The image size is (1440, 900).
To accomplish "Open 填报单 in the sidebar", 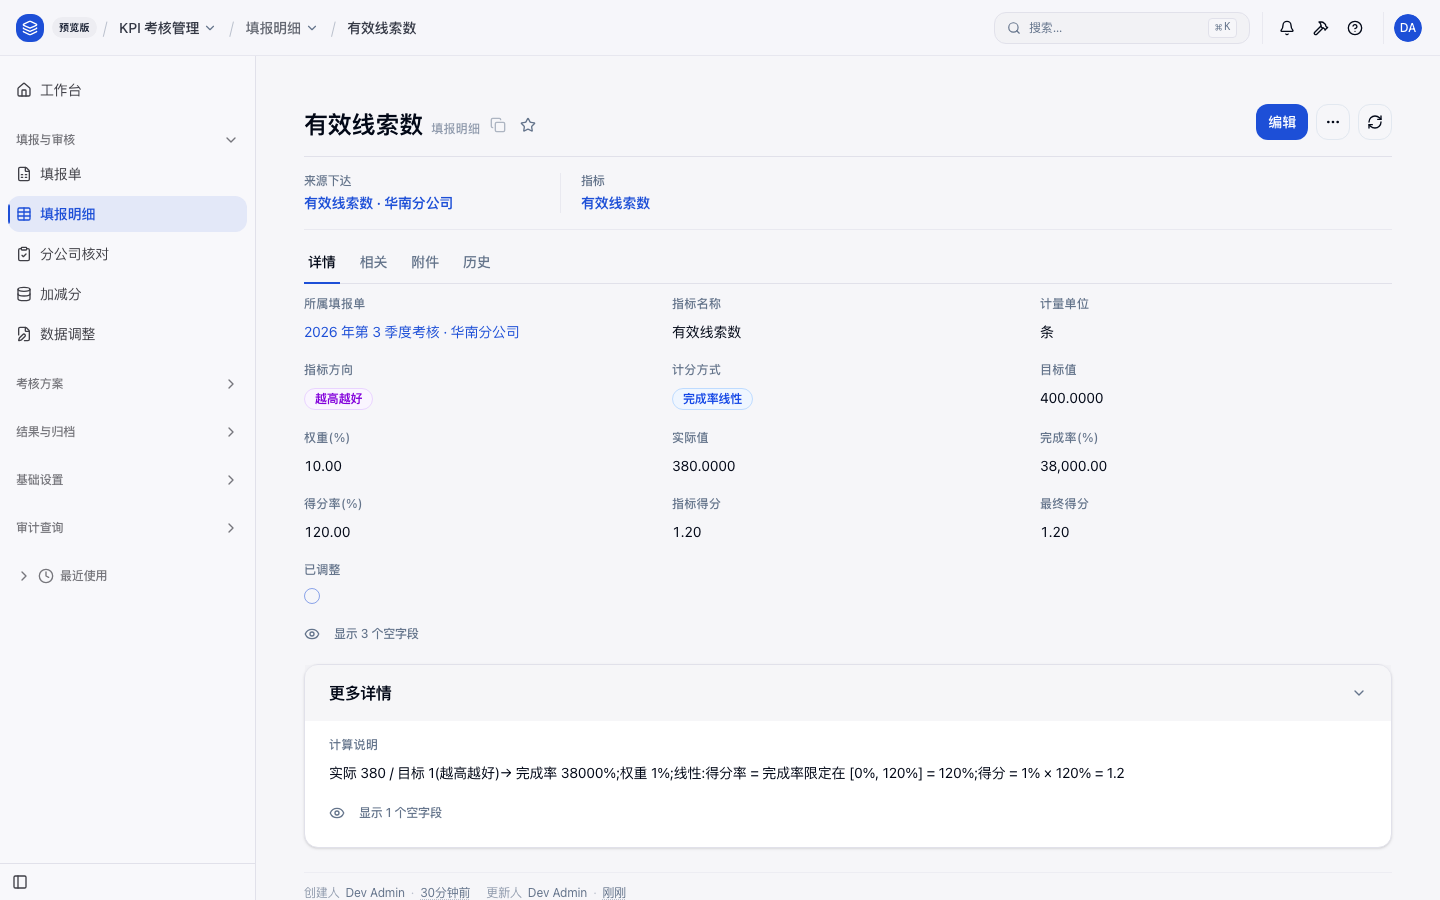I will [x=127, y=174].
